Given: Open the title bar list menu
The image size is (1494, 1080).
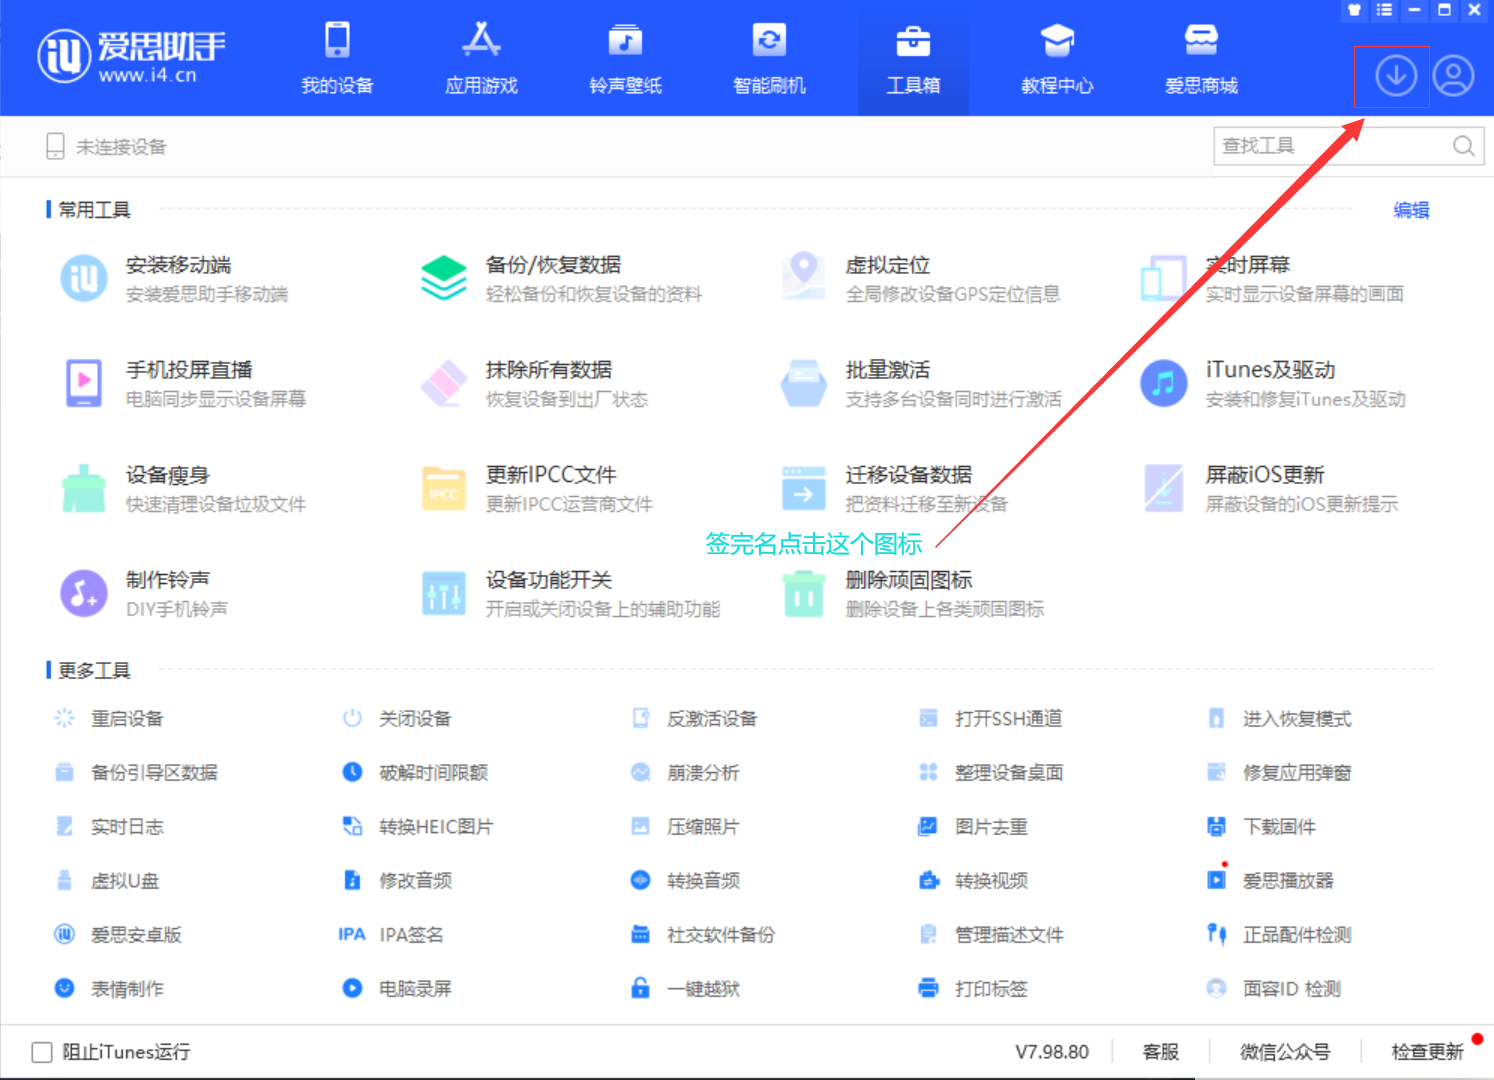Looking at the screenshot, I should point(1384,10).
